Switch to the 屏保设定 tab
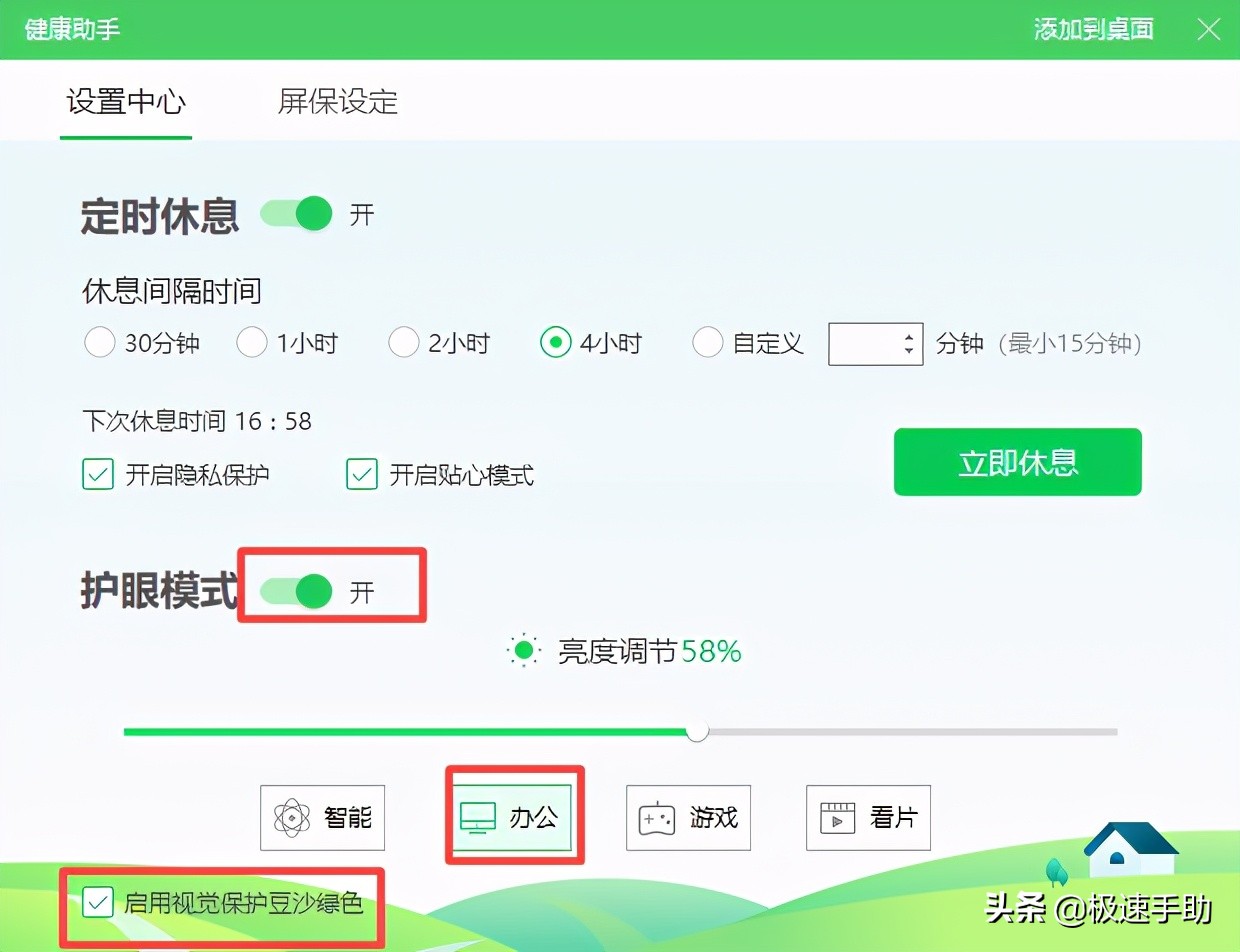The image size is (1240, 952). click(x=335, y=102)
